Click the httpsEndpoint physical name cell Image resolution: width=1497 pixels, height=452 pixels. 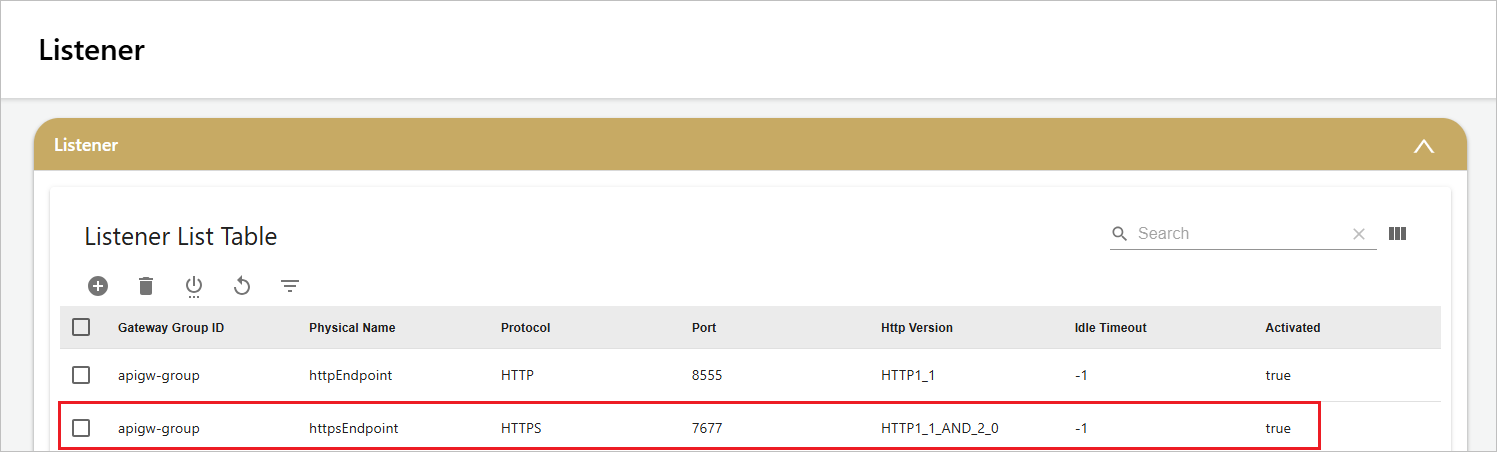[354, 428]
